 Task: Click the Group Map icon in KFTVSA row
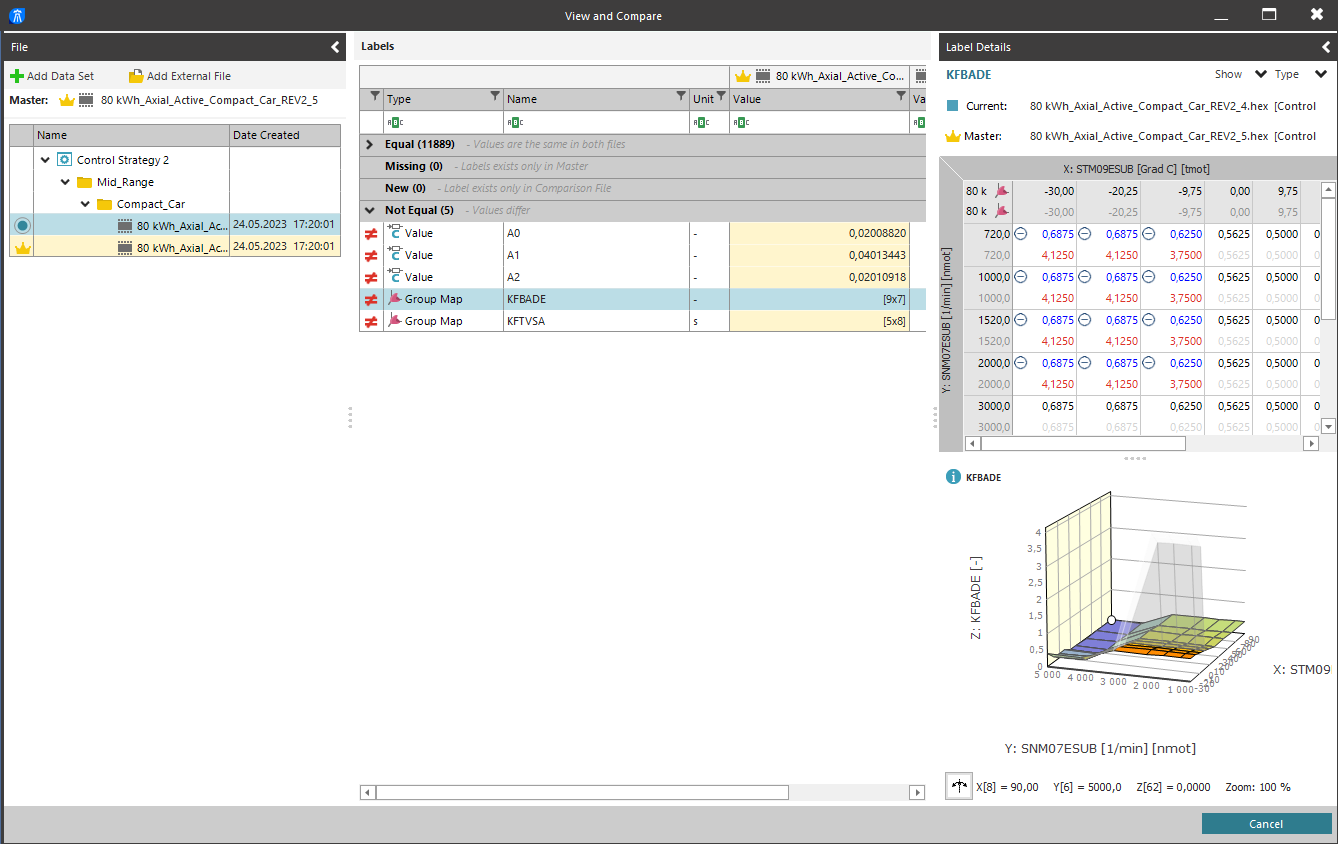click(394, 321)
